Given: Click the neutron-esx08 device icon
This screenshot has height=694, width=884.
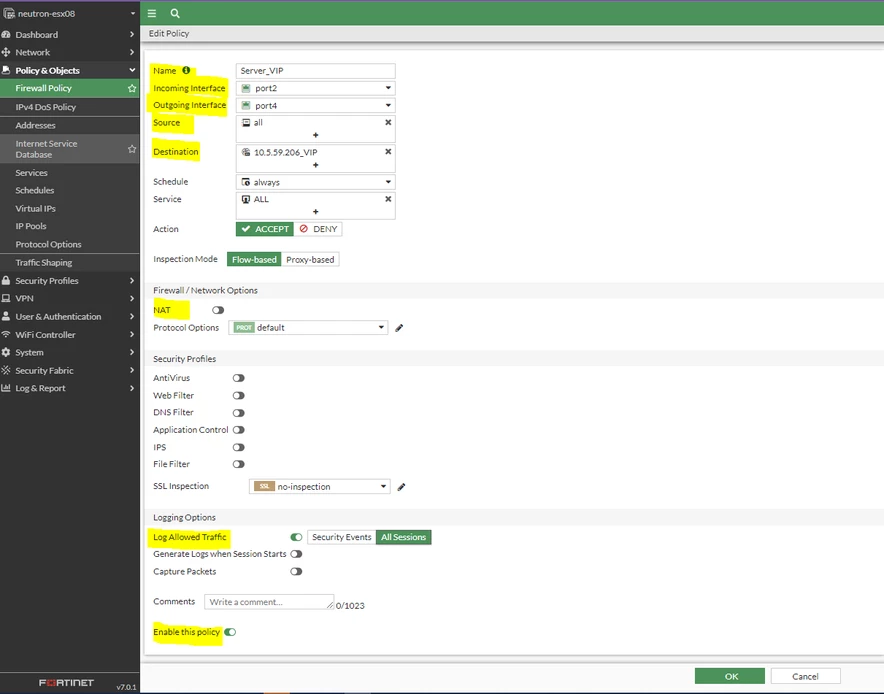Looking at the screenshot, I should (x=9, y=13).
